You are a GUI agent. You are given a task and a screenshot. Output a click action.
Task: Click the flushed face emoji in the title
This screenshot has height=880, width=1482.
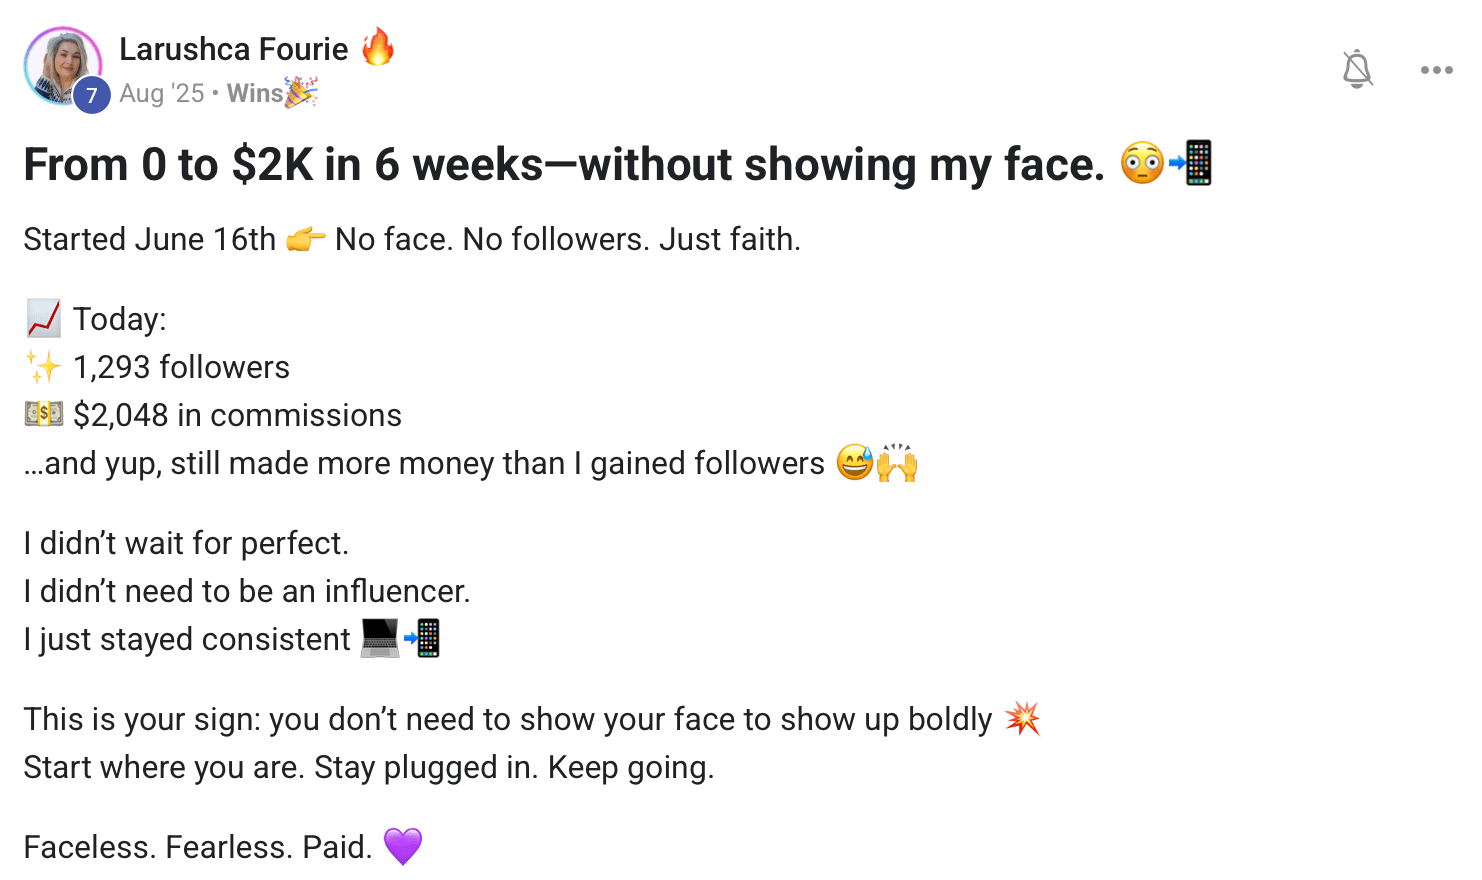(1142, 164)
